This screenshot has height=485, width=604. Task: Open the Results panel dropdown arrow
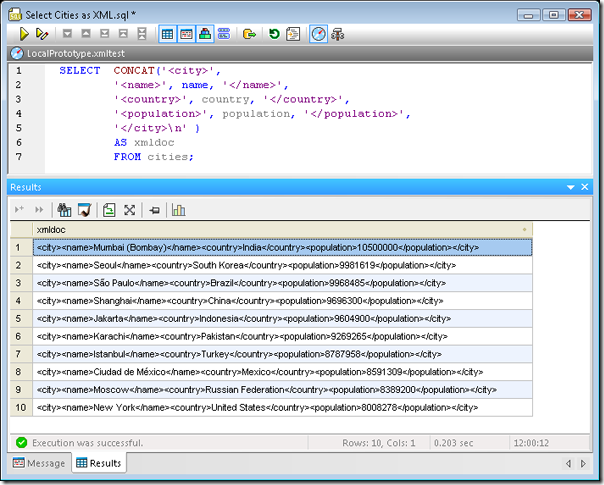pyautogui.click(x=570, y=187)
